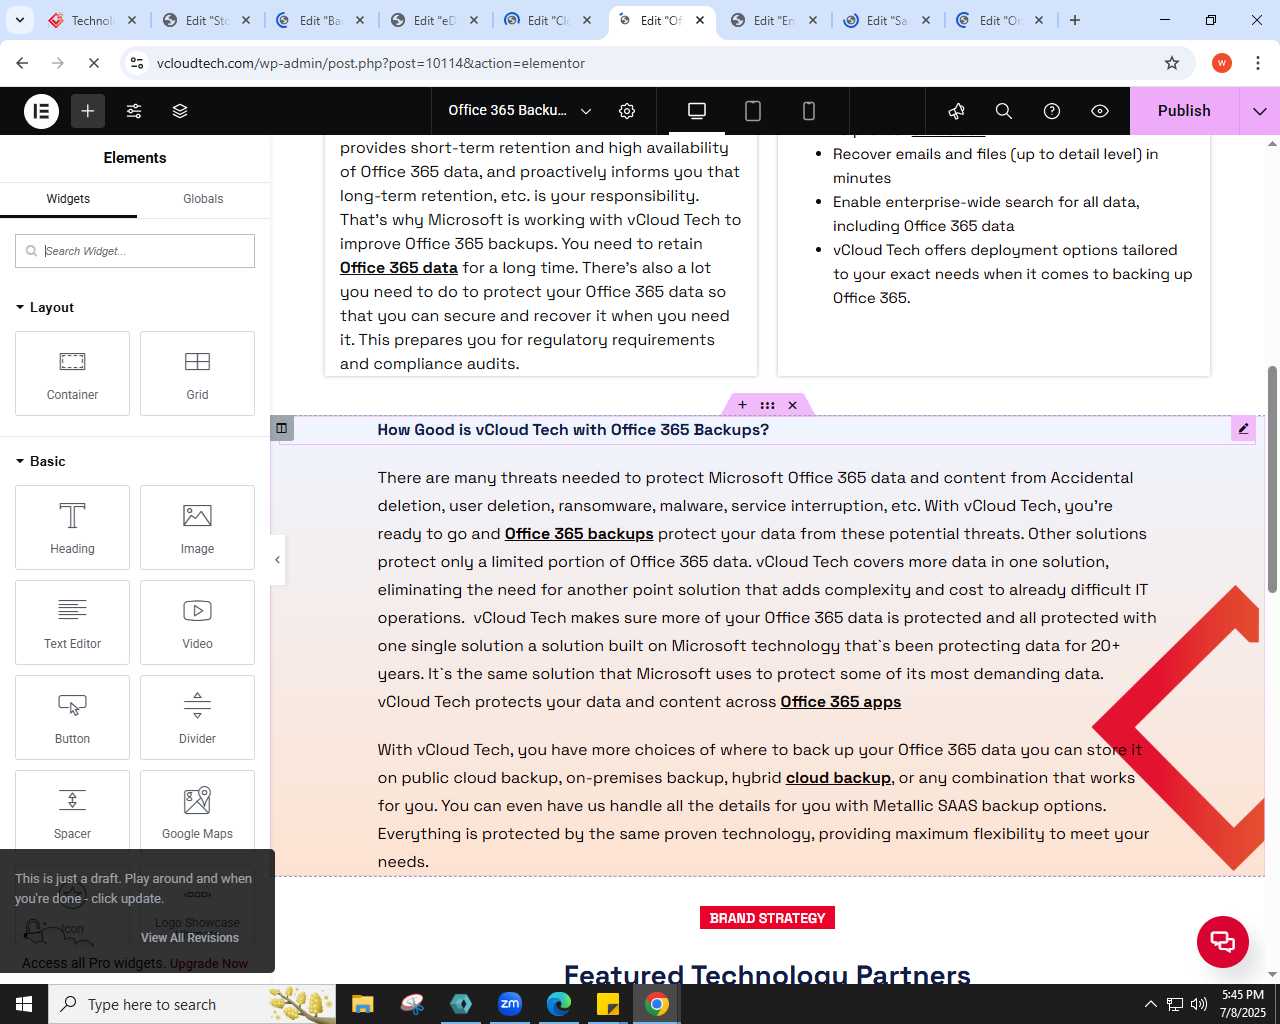The width and height of the screenshot is (1280, 1024).
Task: Open page settings gear icon
Action: coord(627,111)
